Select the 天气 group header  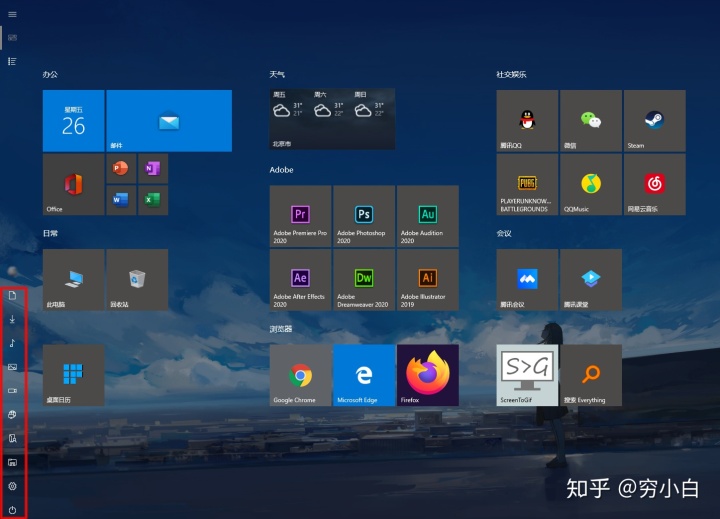click(x=277, y=74)
